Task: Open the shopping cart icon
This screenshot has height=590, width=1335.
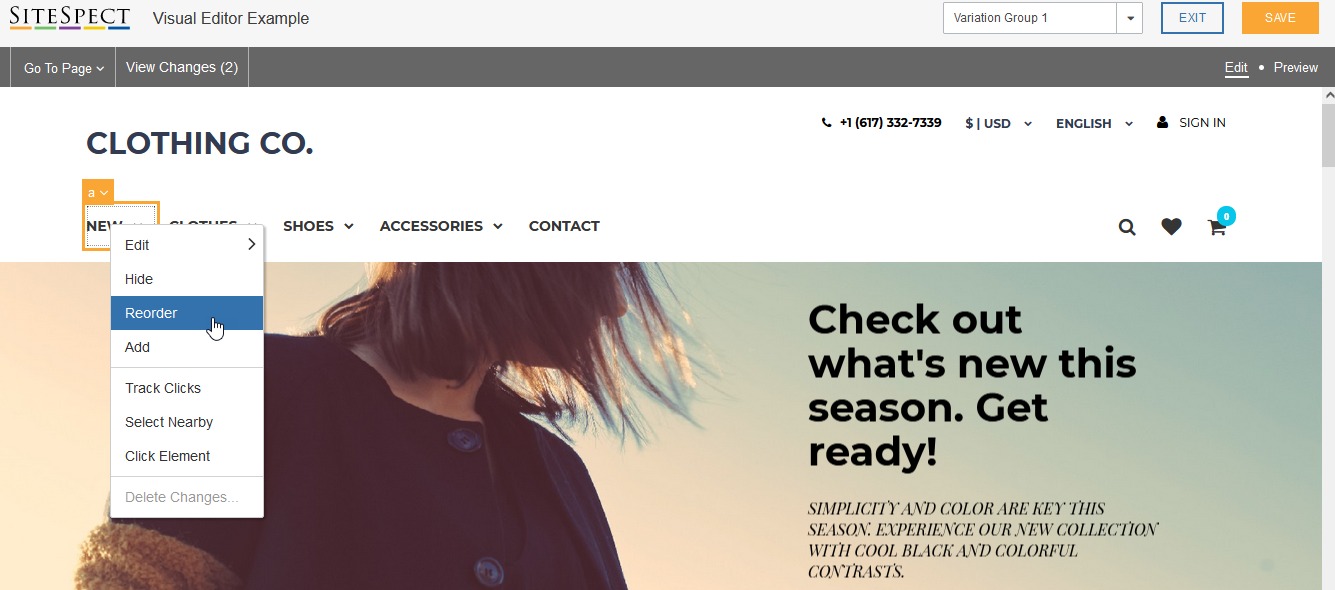Action: point(1217,227)
